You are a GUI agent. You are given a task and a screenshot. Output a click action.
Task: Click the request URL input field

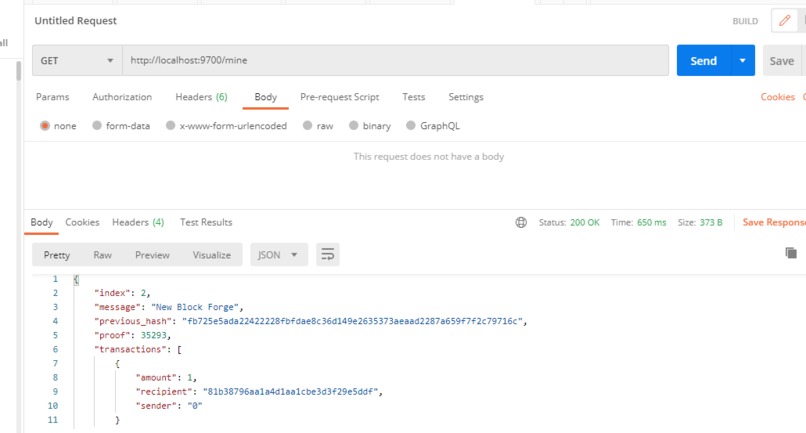pyautogui.click(x=395, y=61)
